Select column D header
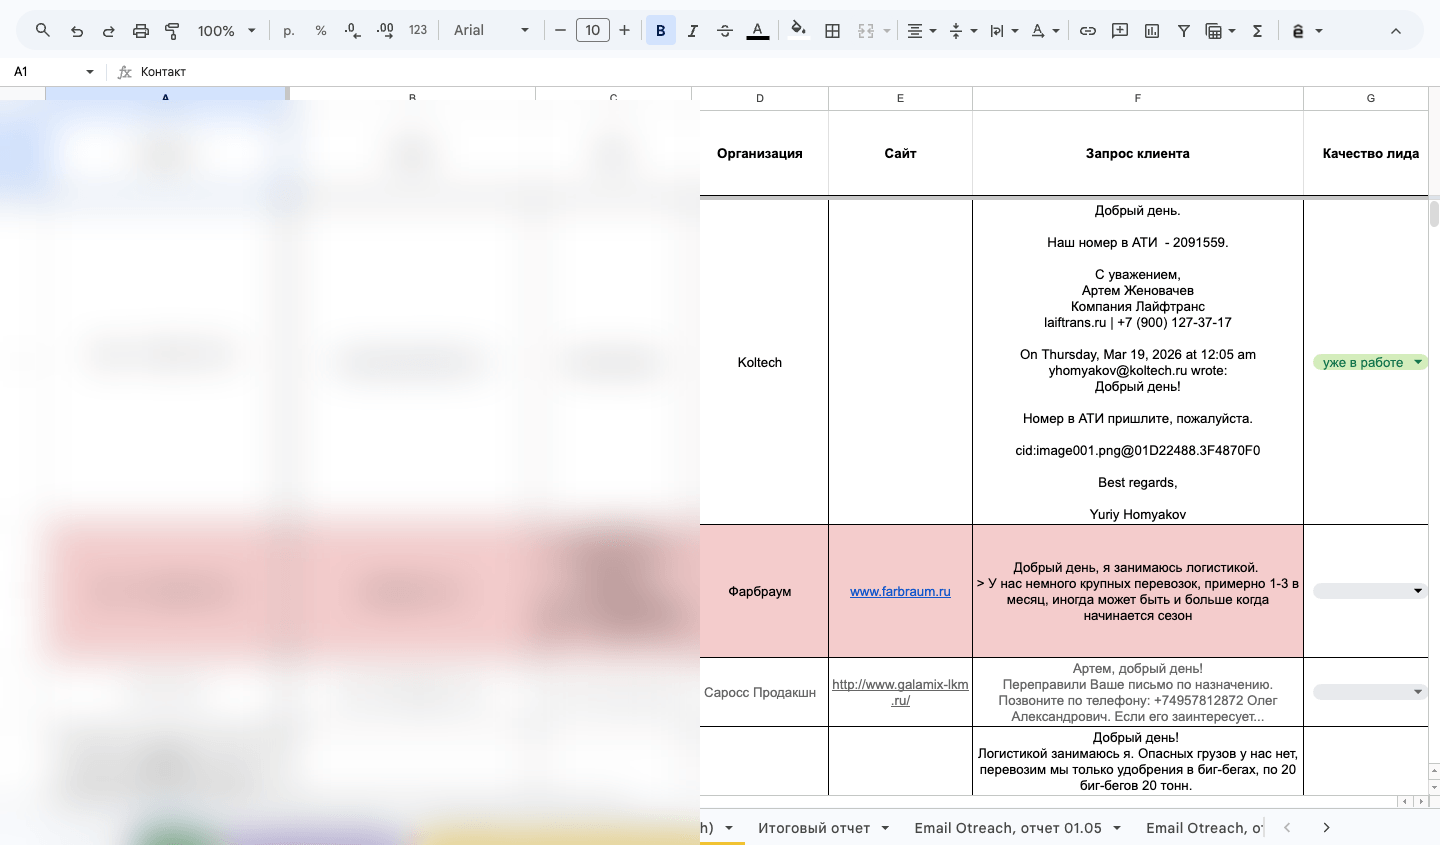This screenshot has height=845, width=1440. [760, 98]
